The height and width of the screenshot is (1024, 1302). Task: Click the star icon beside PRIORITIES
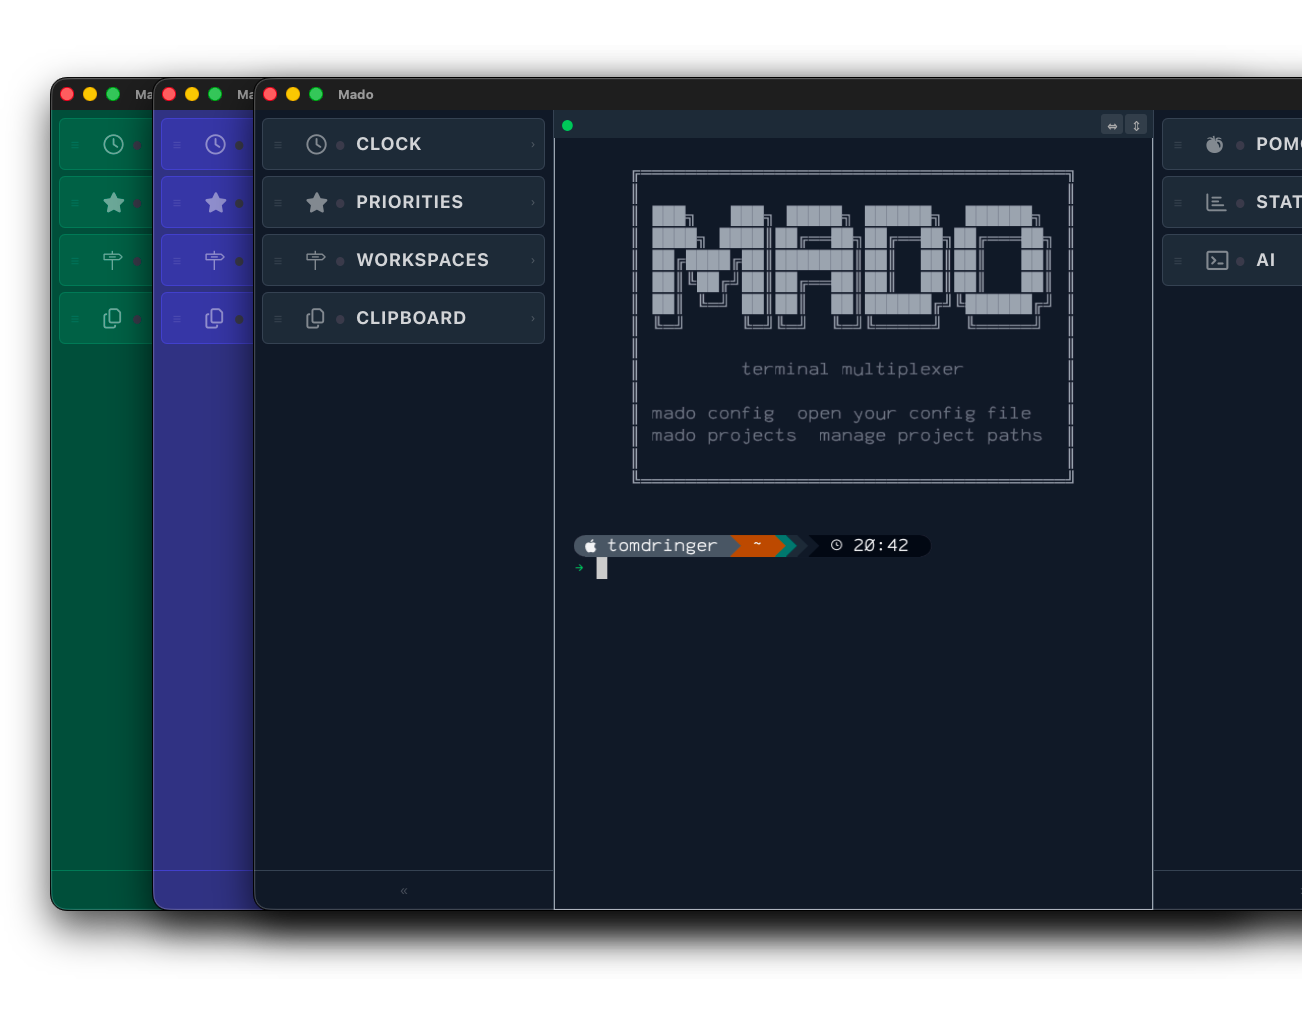[x=316, y=202]
